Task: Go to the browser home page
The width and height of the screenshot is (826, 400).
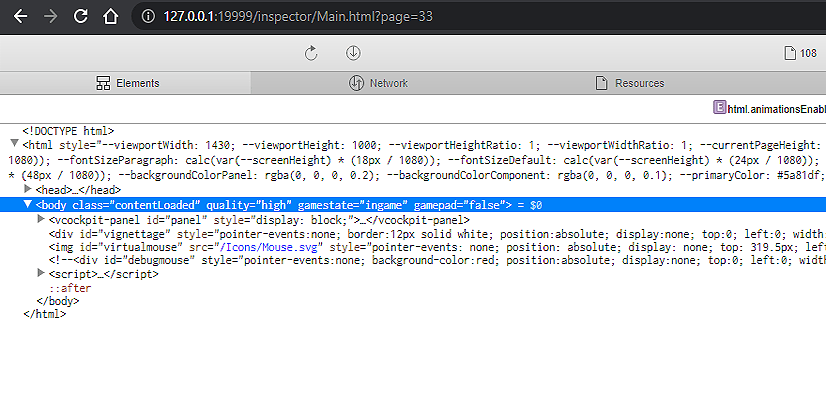Action: tap(113, 17)
